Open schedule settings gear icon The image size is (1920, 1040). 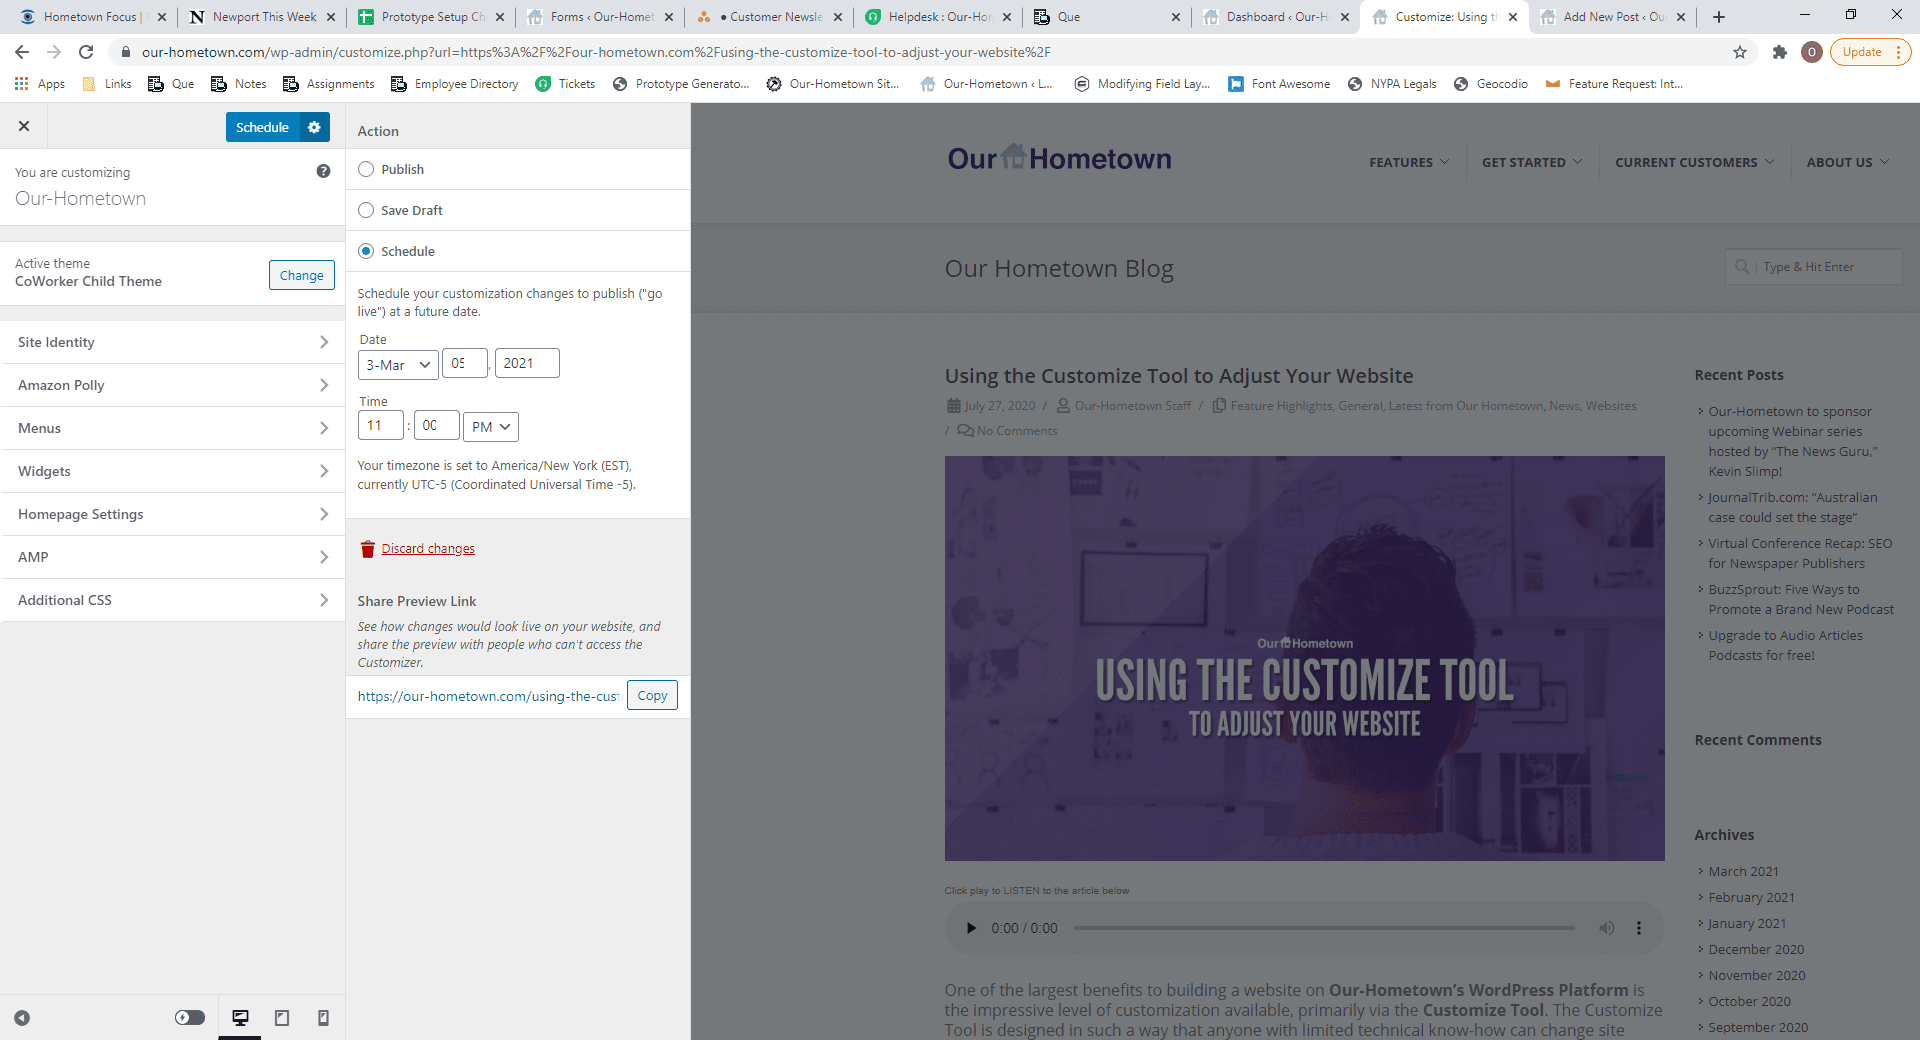point(314,127)
